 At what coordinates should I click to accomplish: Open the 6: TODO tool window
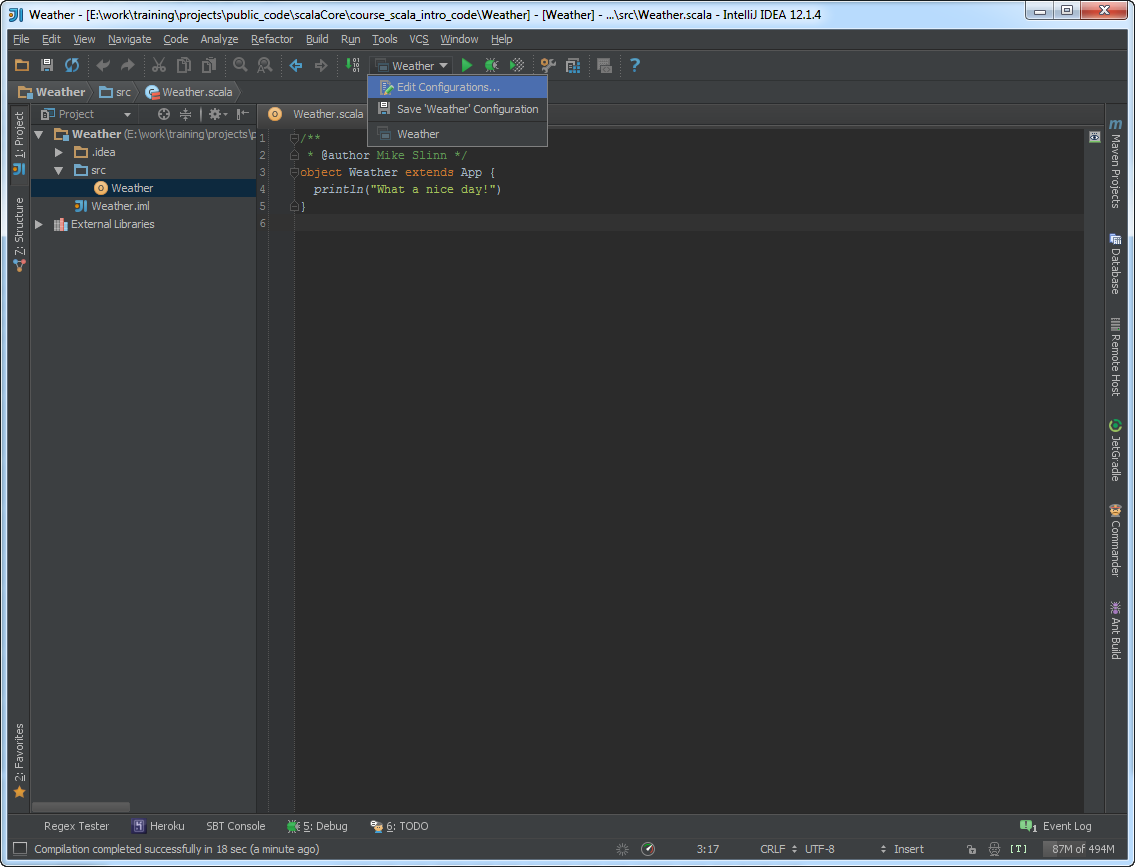[x=399, y=826]
